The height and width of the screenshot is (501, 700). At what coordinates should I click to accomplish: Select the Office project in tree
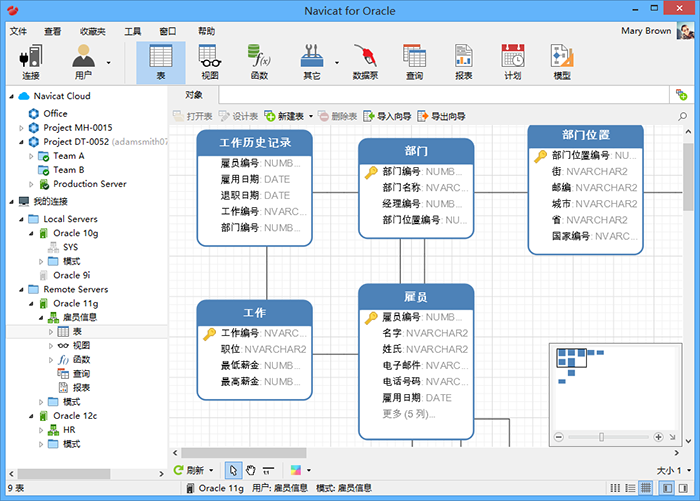coord(55,113)
